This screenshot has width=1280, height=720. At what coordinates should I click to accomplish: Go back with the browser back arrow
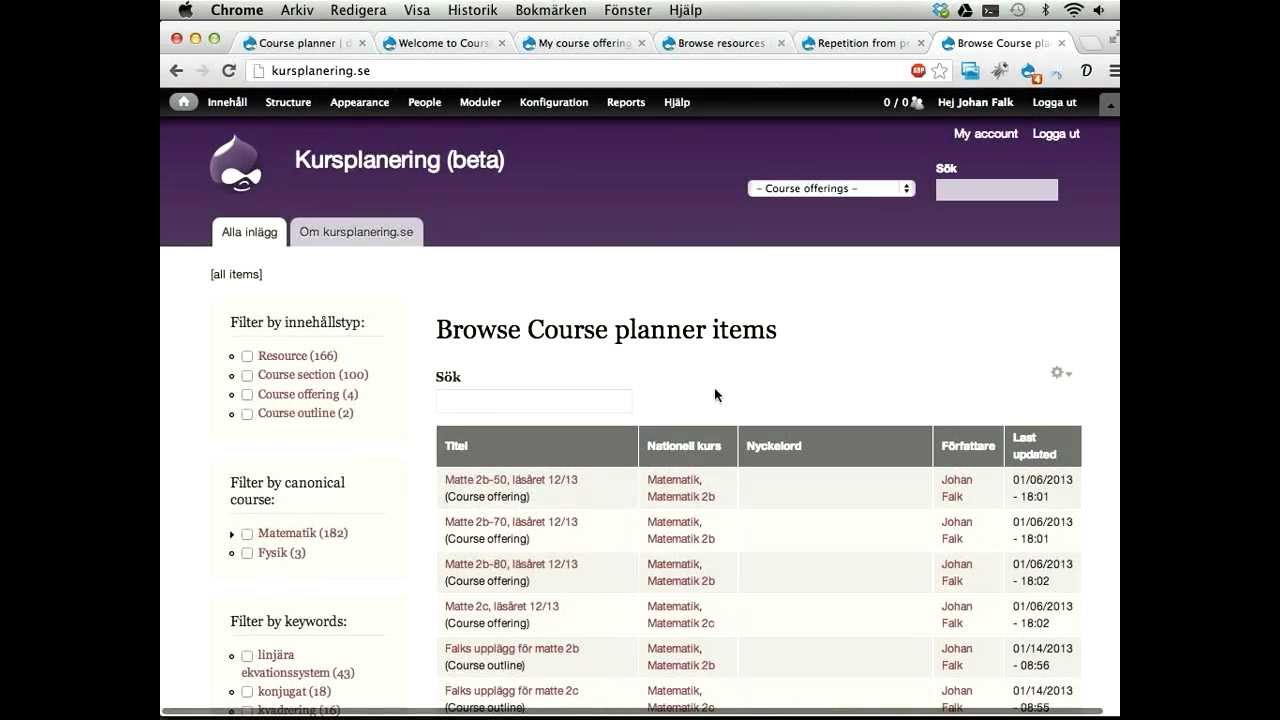point(177,71)
